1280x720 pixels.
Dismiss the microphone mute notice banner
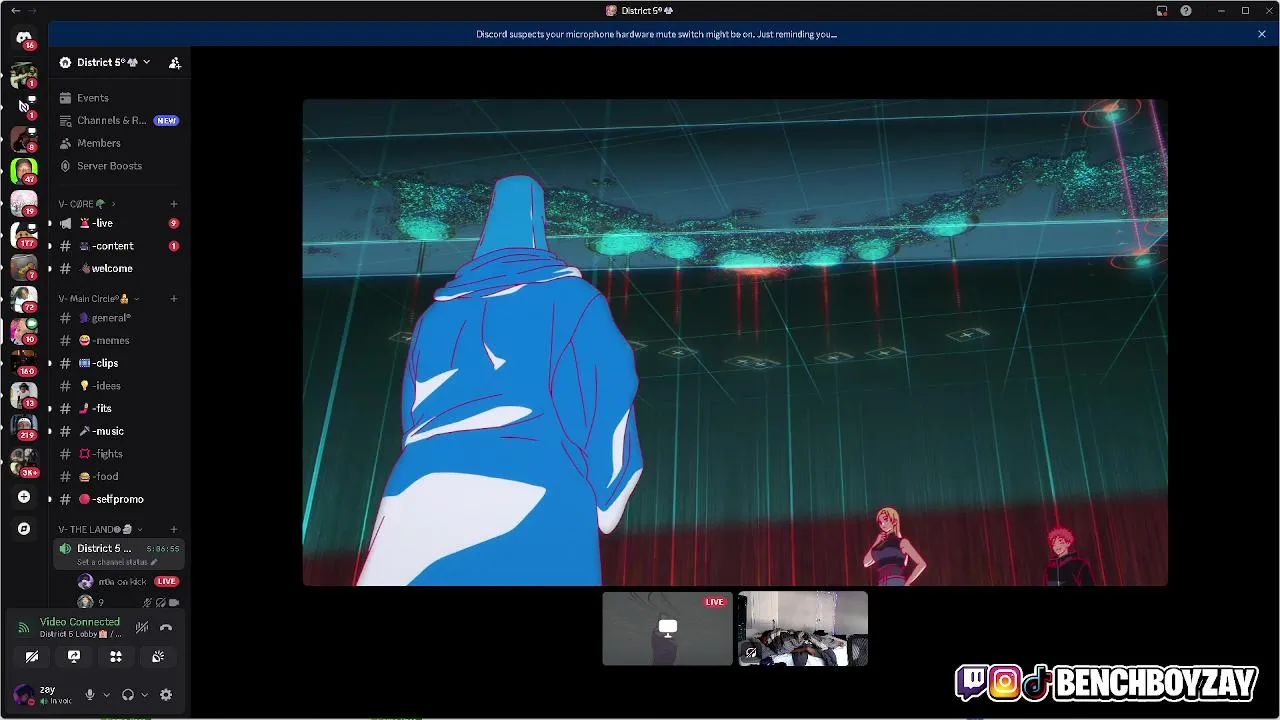[1262, 34]
